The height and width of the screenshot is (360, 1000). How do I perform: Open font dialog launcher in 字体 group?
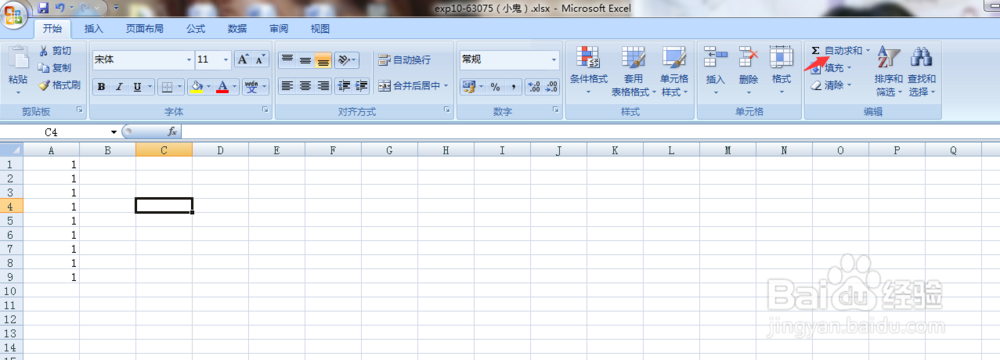pyautogui.click(x=265, y=111)
